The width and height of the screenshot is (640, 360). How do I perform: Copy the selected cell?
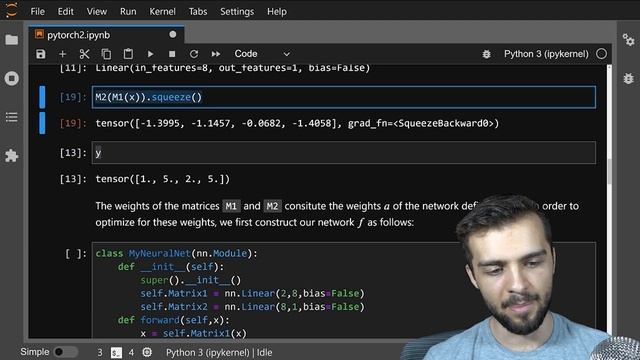click(x=106, y=54)
